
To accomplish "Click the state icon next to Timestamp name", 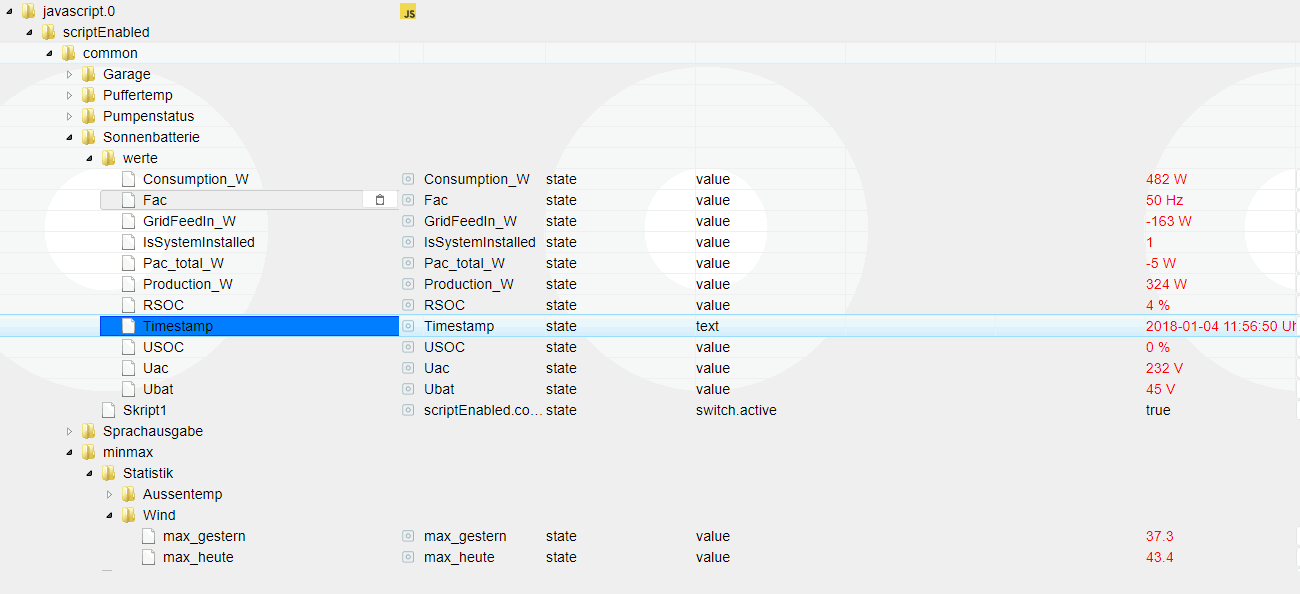I will [x=408, y=326].
